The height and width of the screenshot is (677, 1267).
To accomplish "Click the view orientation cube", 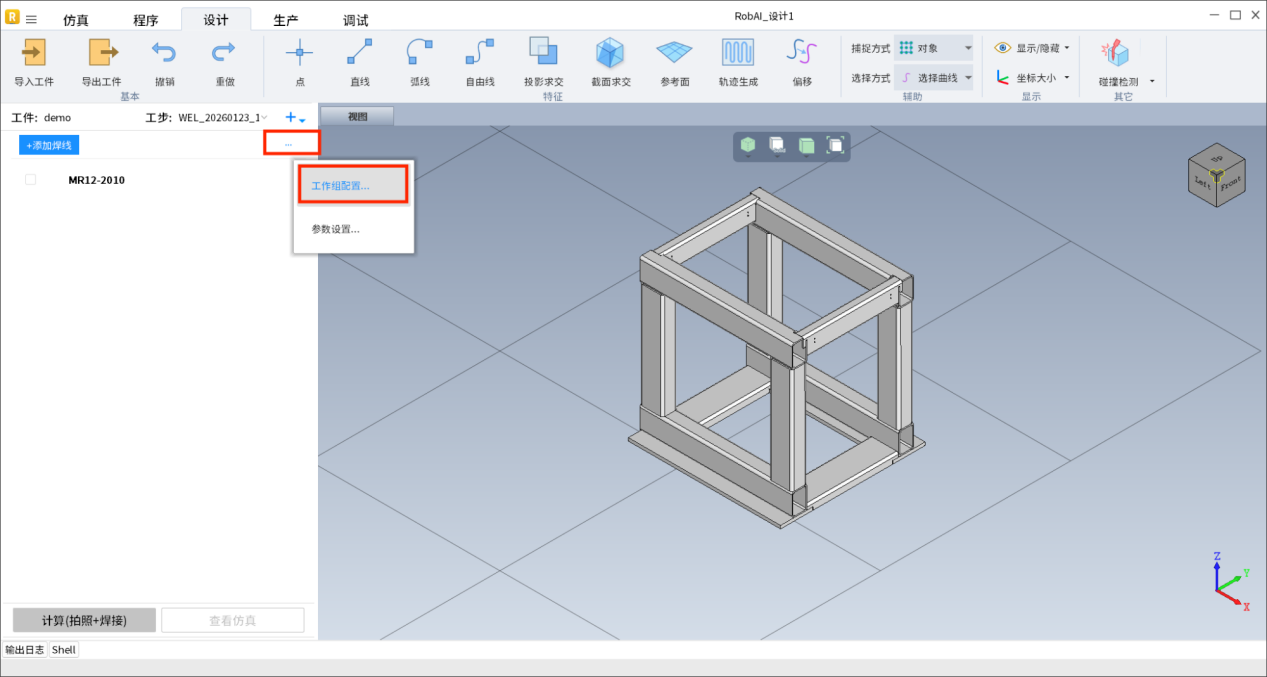I will click(x=1217, y=177).
